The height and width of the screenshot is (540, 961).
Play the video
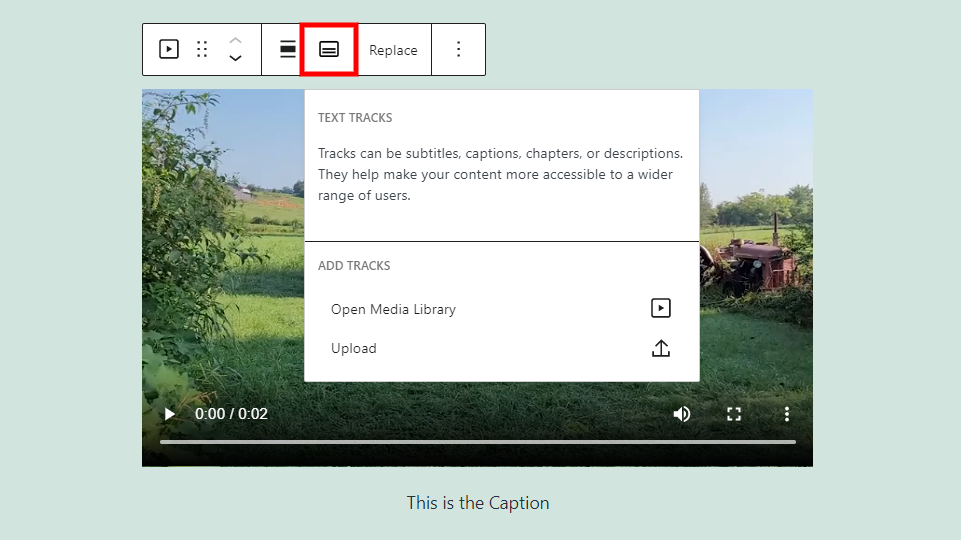[170, 414]
